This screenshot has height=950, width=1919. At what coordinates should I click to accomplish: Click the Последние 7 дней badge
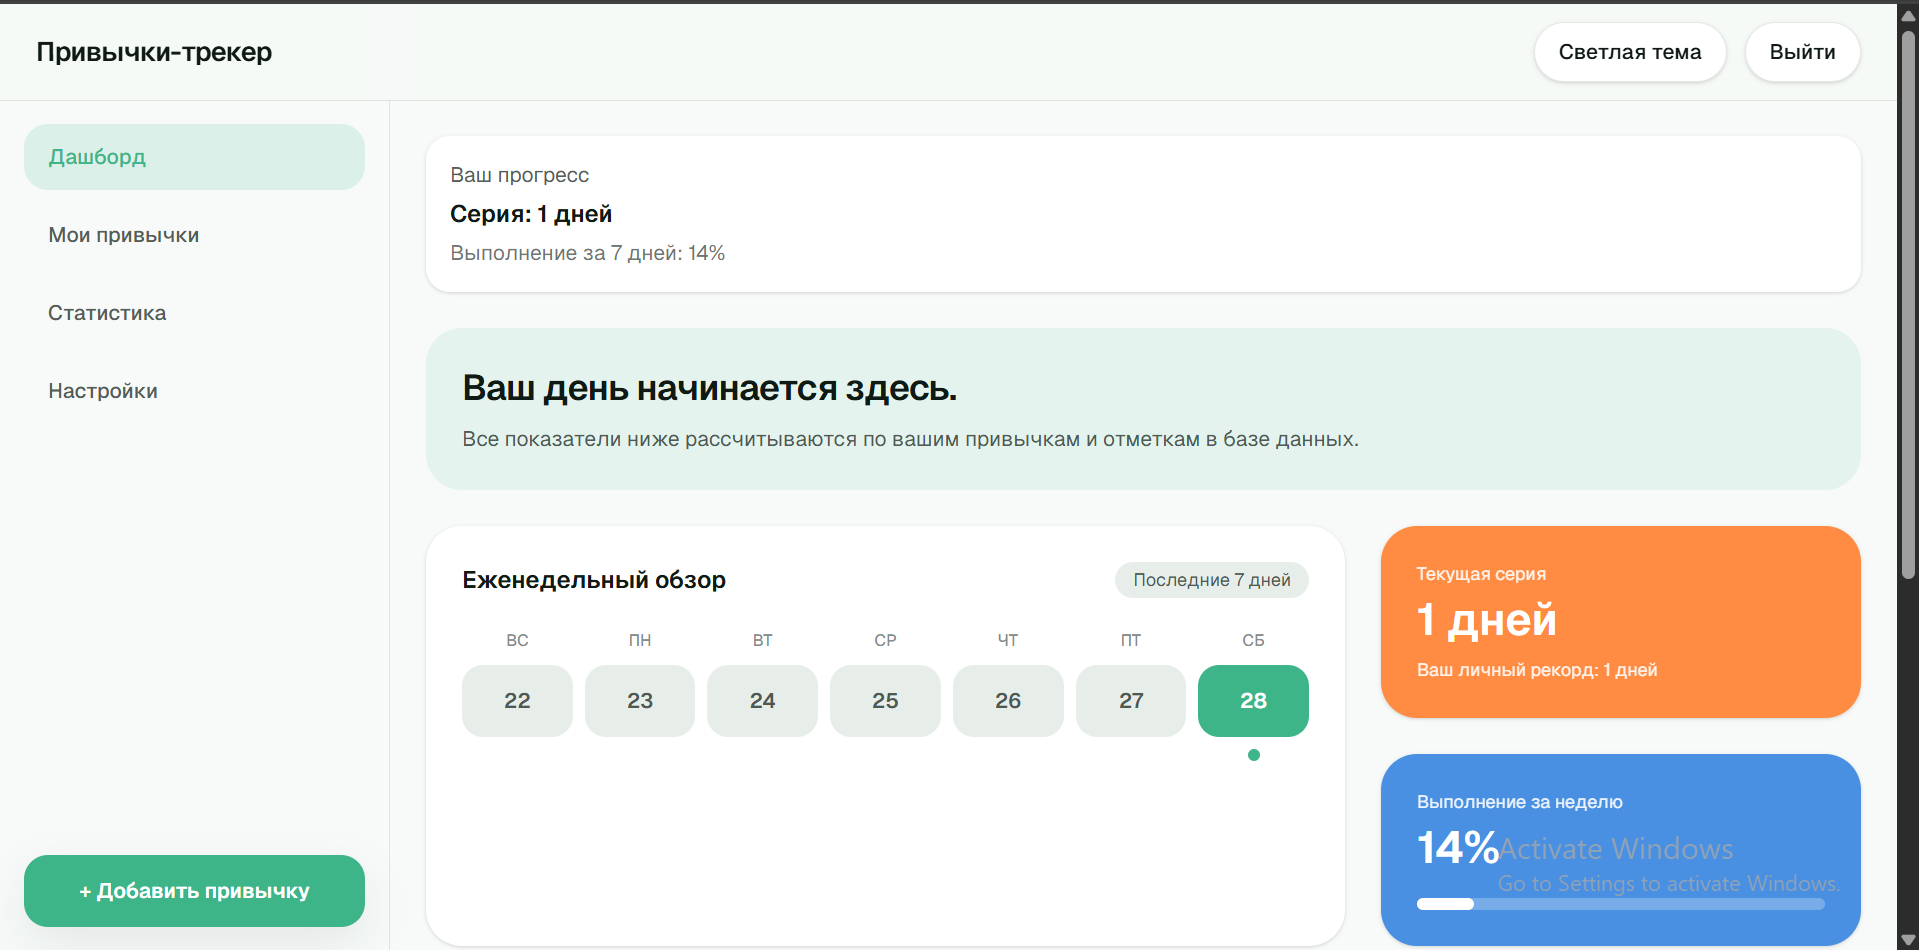pos(1211,580)
